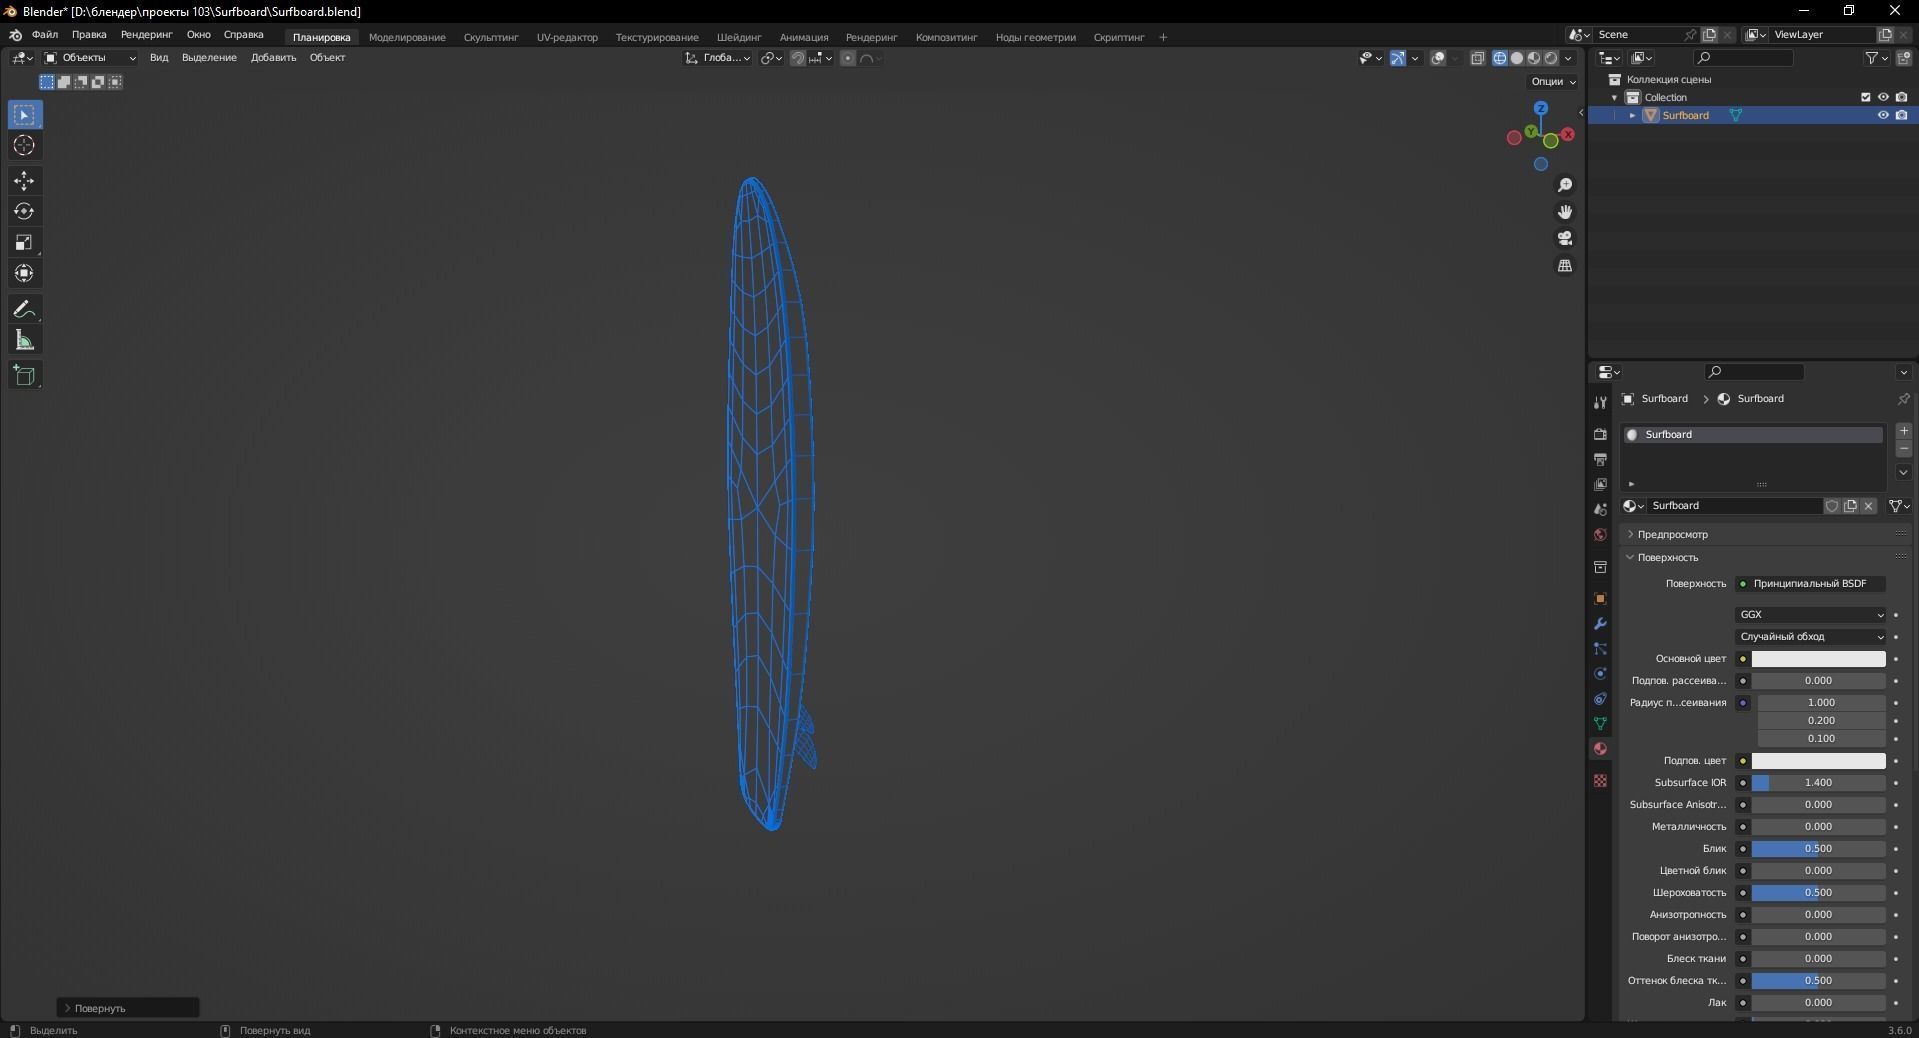1919x1038 pixels.
Task: Switch viewport shading to material preview
Action: (x=1534, y=58)
